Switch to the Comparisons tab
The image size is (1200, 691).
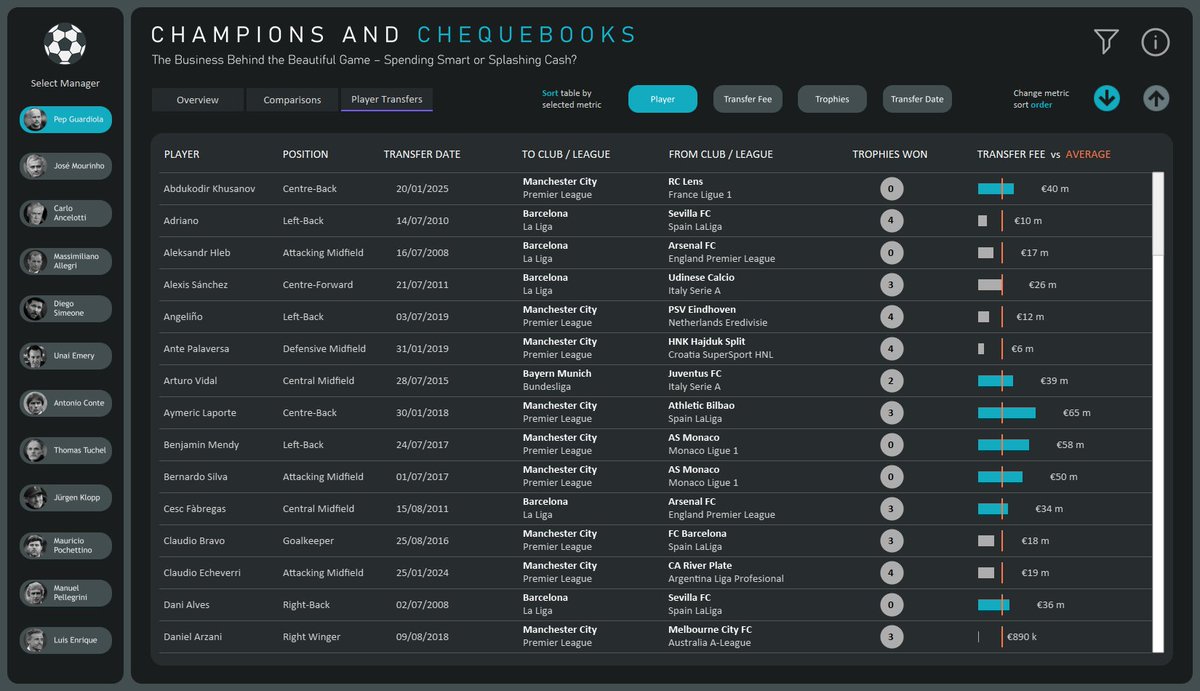coord(292,100)
